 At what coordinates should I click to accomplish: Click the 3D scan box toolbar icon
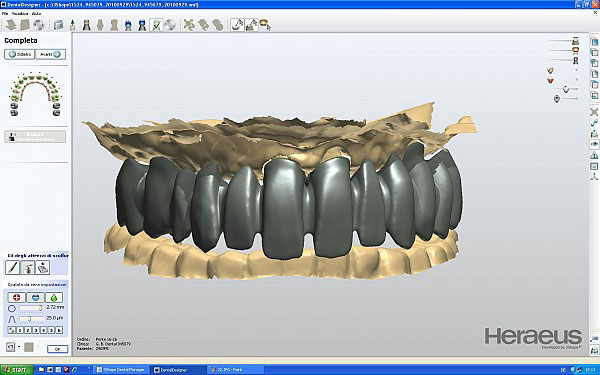point(58,25)
